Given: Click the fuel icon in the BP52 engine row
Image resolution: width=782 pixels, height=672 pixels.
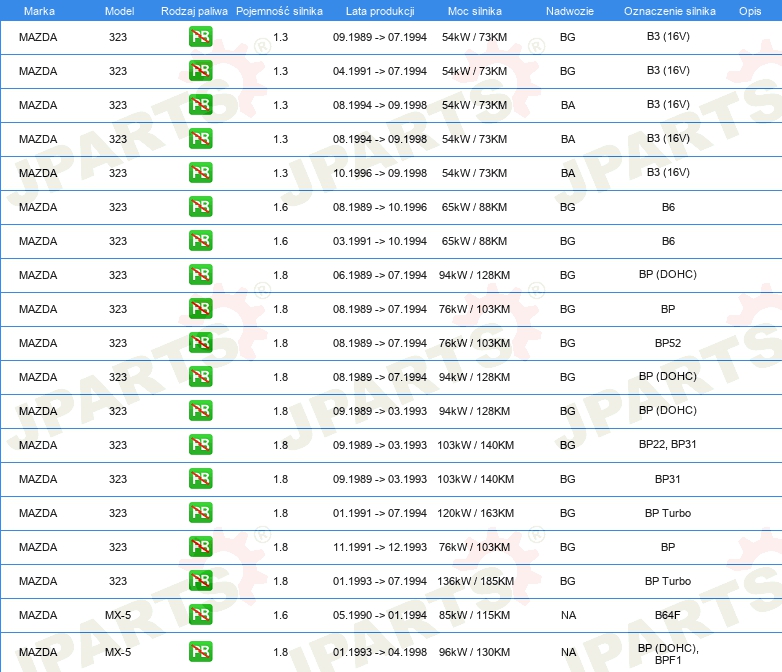Looking at the screenshot, I should pos(200,342).
